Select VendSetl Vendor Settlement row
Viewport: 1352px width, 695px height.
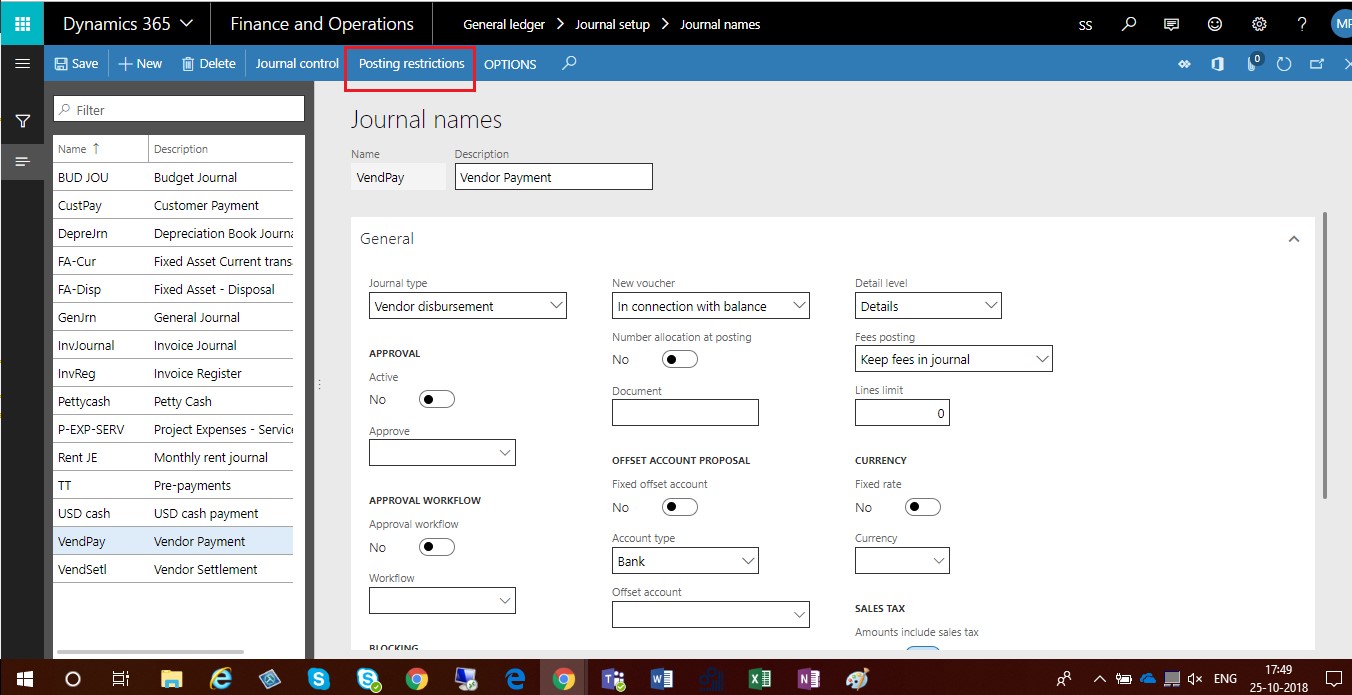173,569
